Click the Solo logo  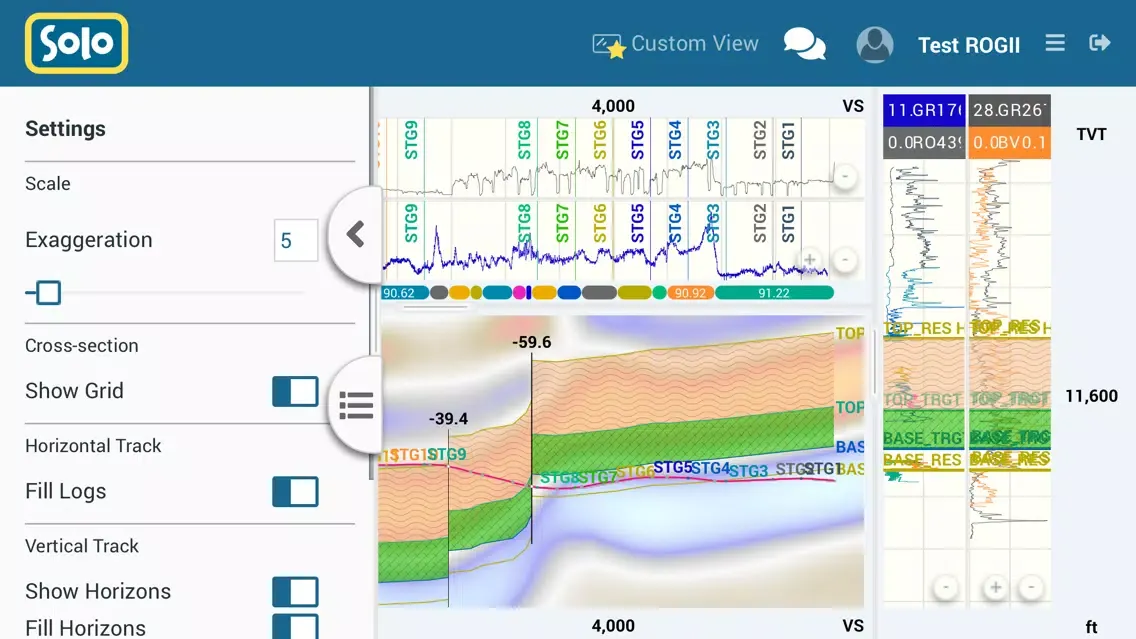pyautogui.click(x=76, y=43)
